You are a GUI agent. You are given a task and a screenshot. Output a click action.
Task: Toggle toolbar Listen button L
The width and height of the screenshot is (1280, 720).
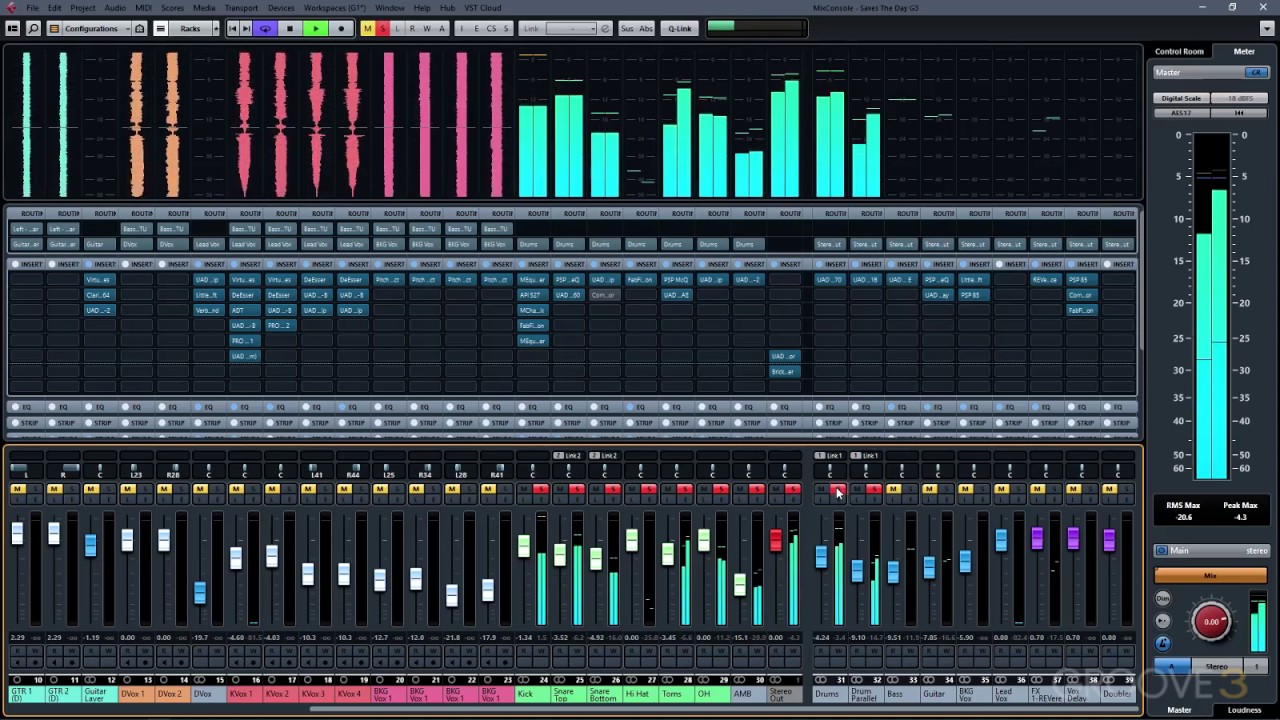(397, 28)
